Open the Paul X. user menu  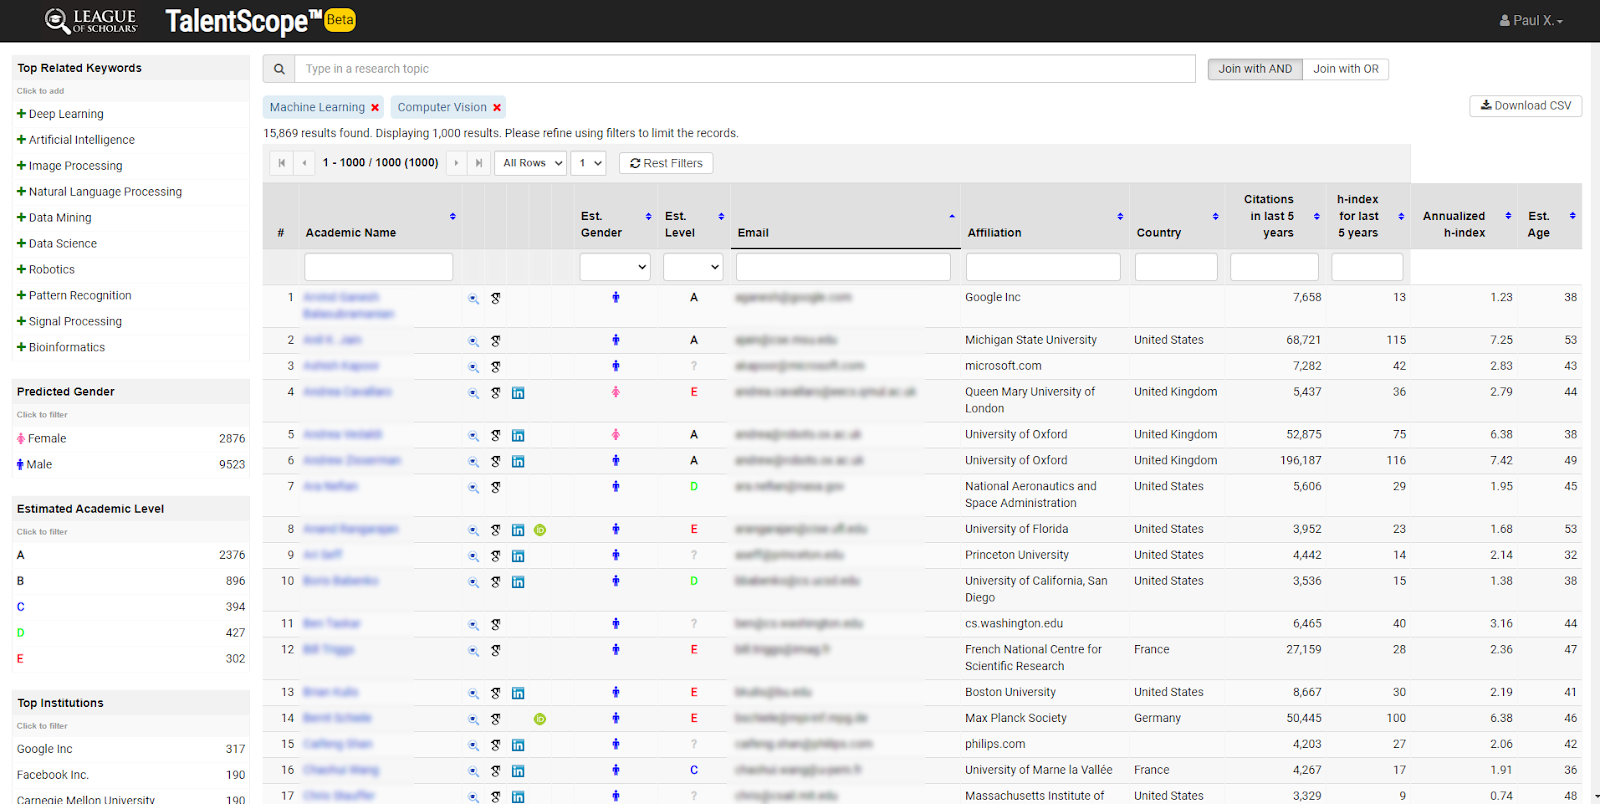1530,20
